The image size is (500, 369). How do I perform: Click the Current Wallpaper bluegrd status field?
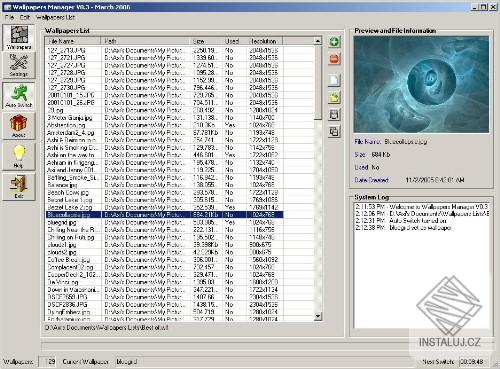127,361
